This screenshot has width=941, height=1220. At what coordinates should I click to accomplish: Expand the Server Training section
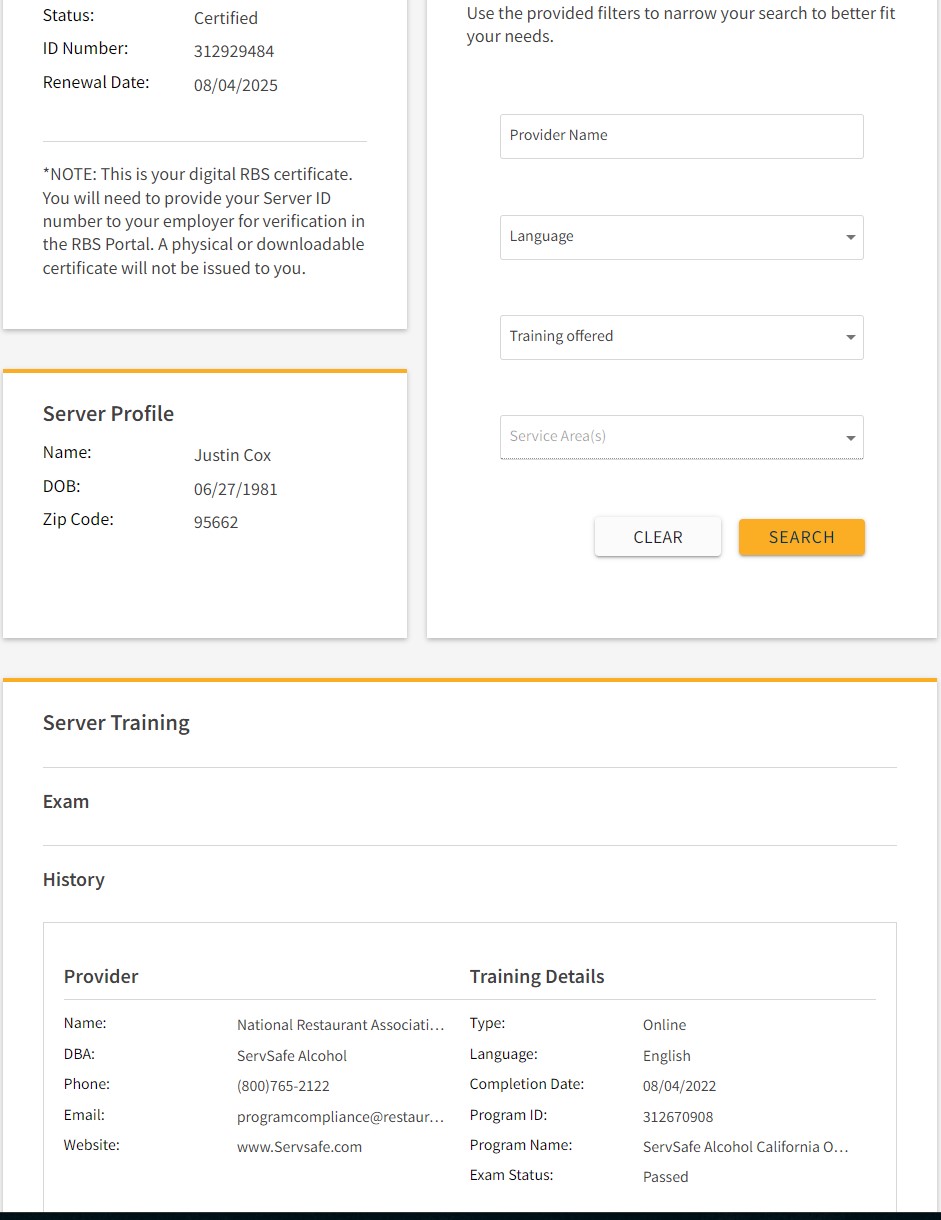tap(116, 723)
